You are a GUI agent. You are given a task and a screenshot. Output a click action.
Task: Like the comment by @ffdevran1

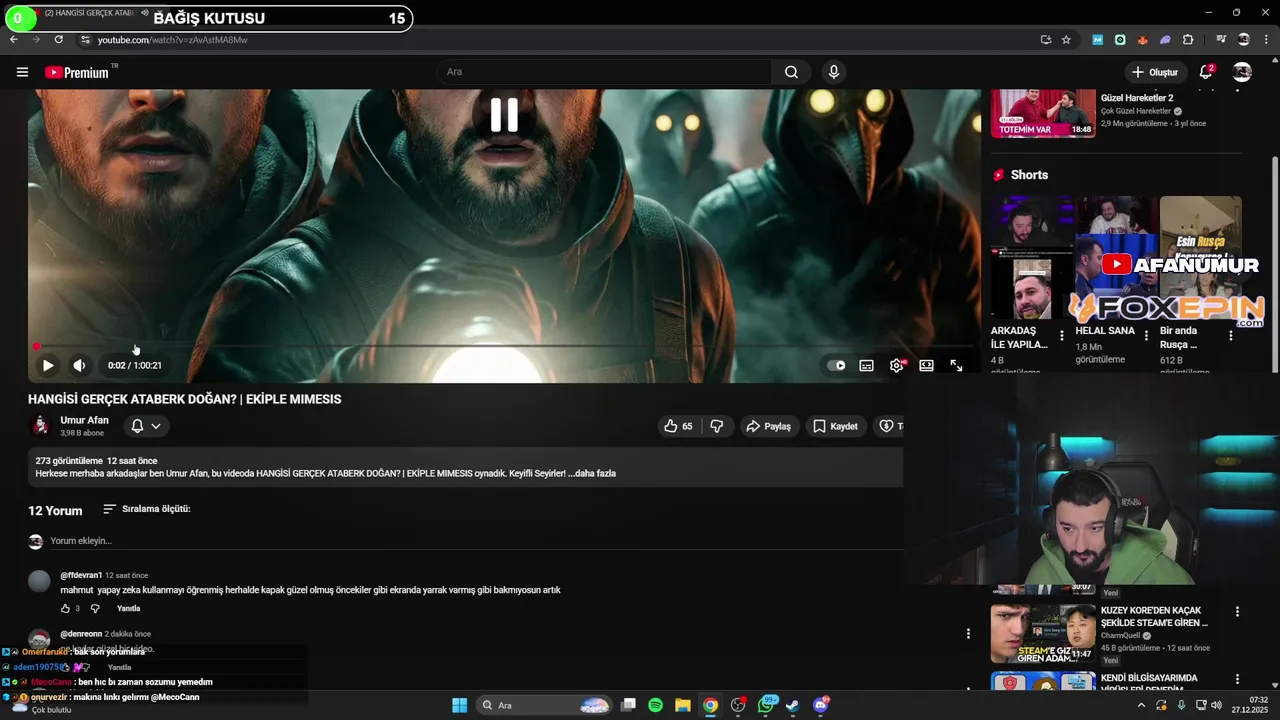pos(65,608)
